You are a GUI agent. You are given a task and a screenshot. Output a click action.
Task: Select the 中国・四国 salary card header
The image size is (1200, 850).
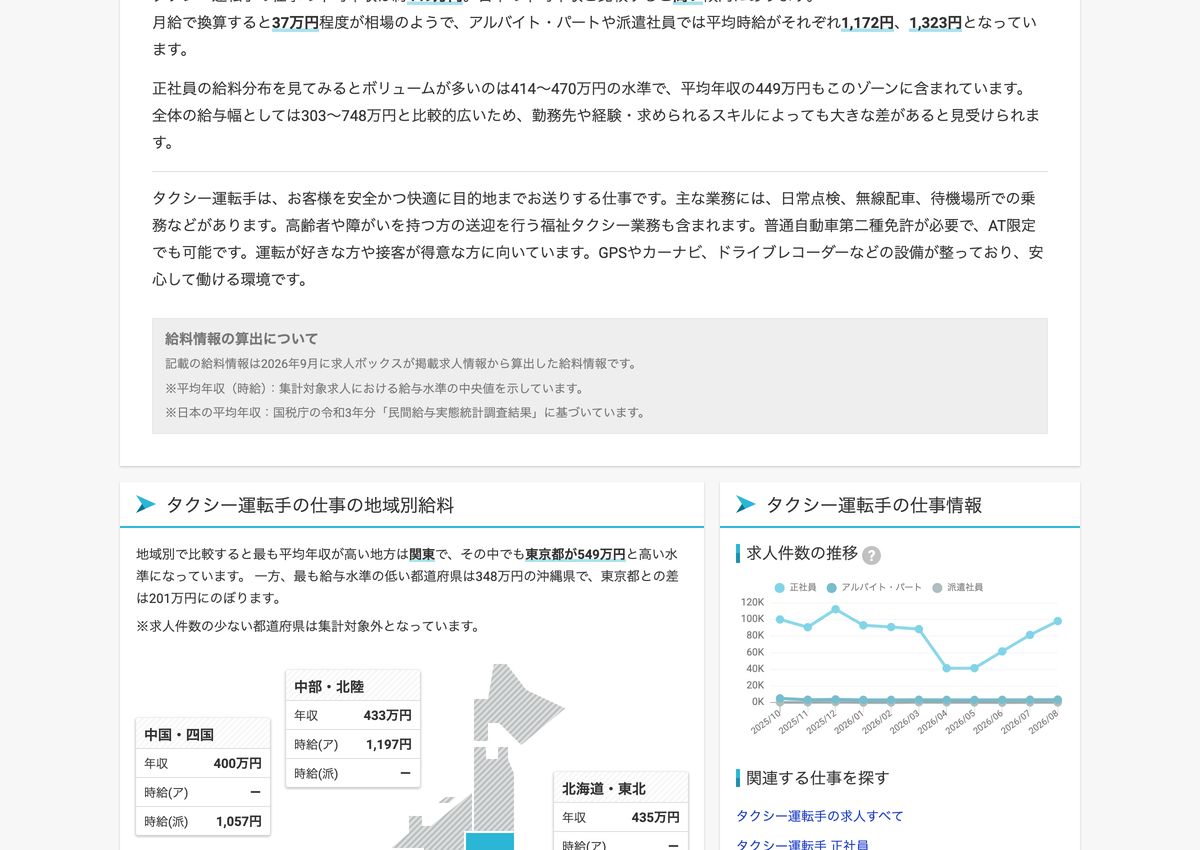[x=203, y=734]
